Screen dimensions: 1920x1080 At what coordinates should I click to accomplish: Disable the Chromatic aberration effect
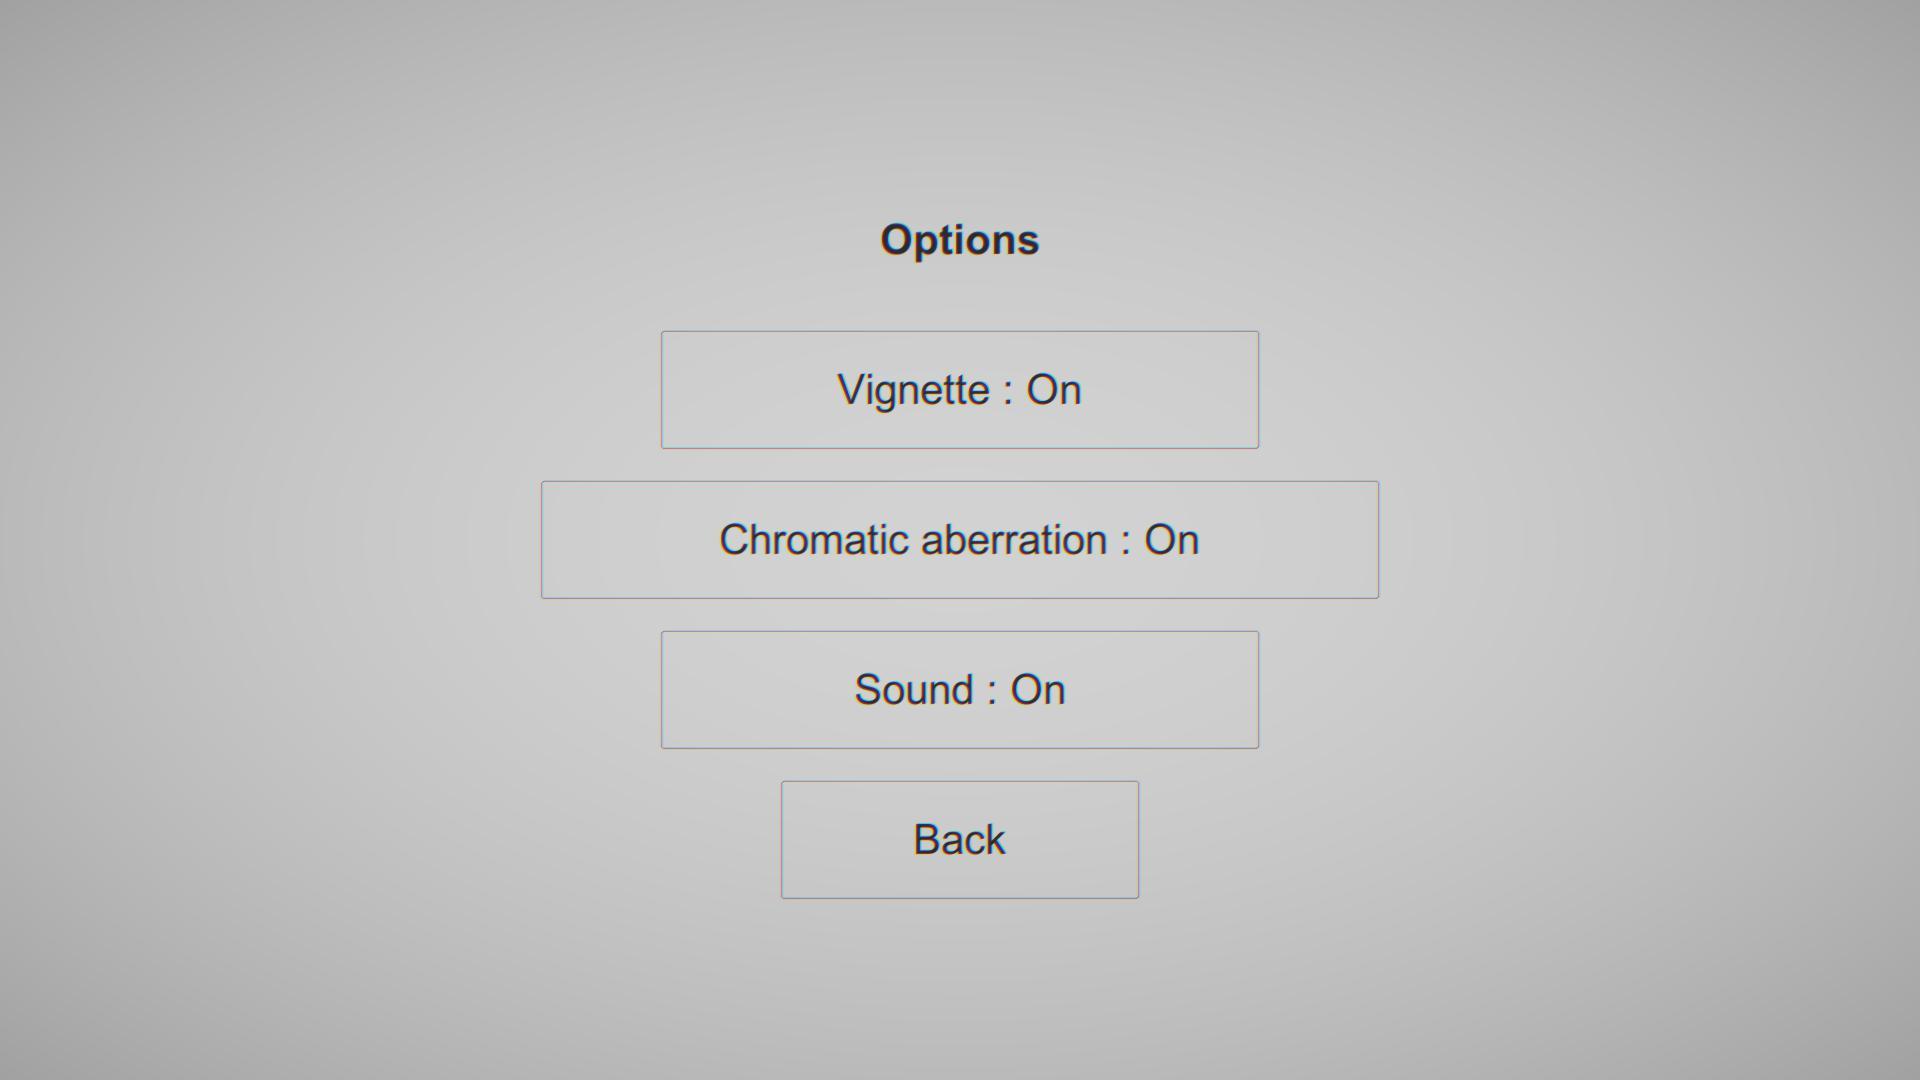click(960, 540)
